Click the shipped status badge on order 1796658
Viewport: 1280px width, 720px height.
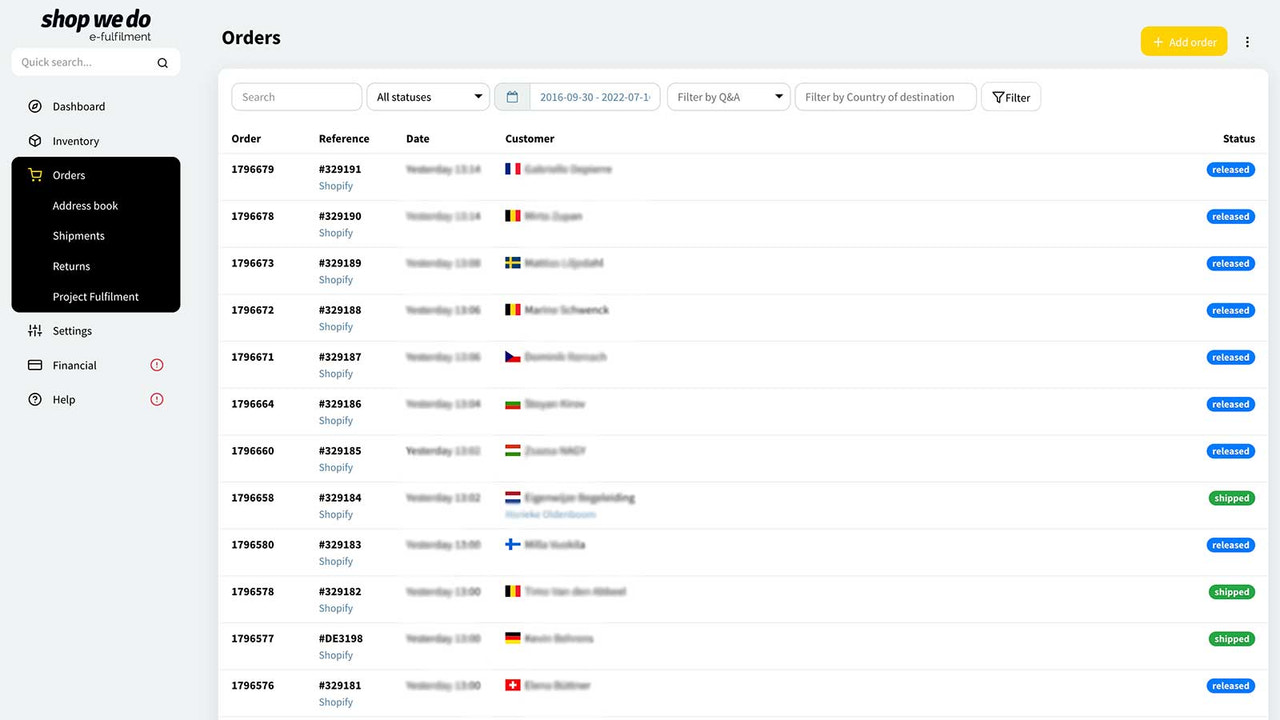1231,497
